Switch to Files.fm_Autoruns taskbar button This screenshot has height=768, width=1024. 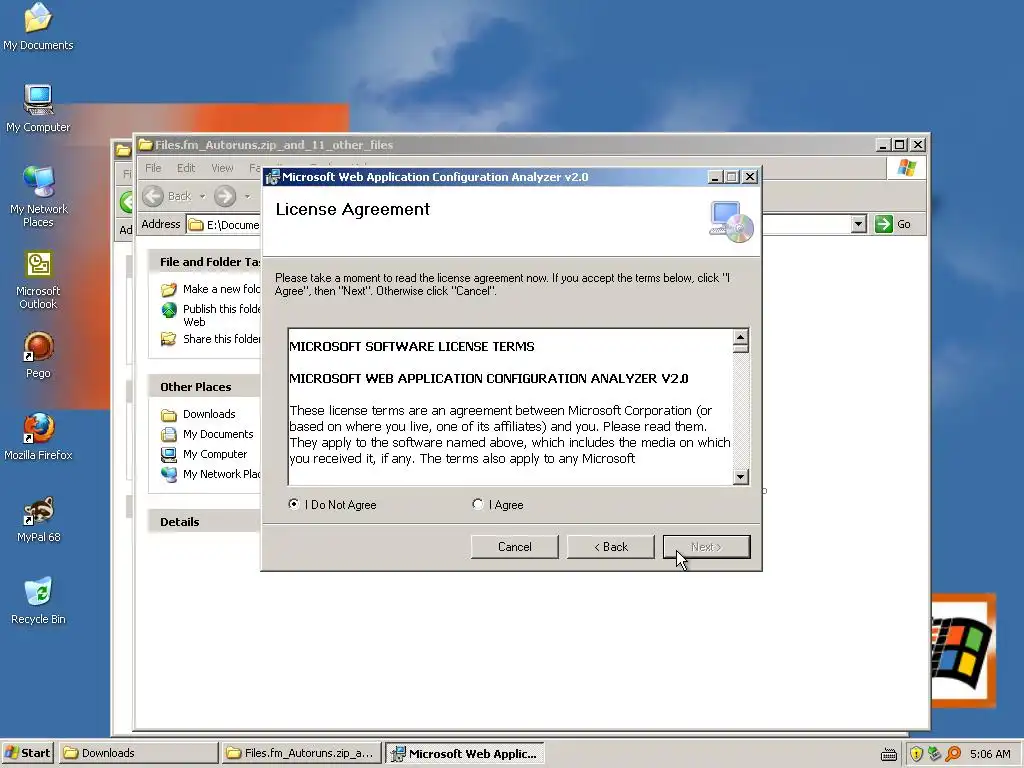point(300,754)
